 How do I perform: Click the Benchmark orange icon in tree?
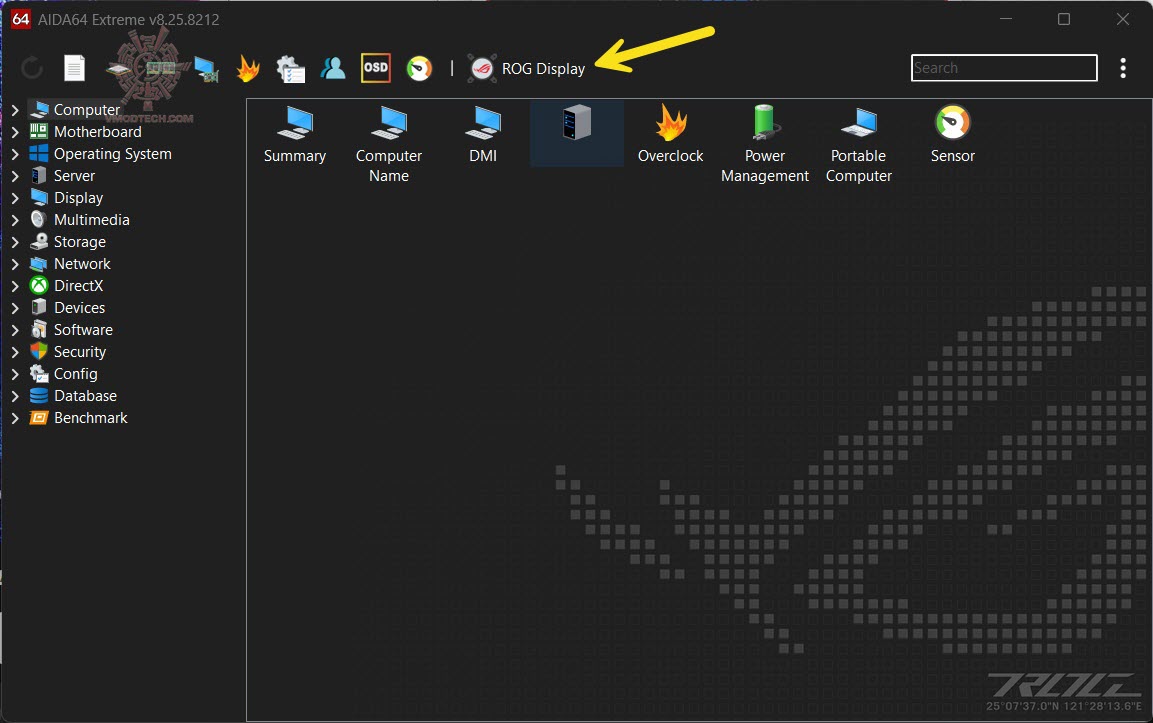click(x=39, y=418)
